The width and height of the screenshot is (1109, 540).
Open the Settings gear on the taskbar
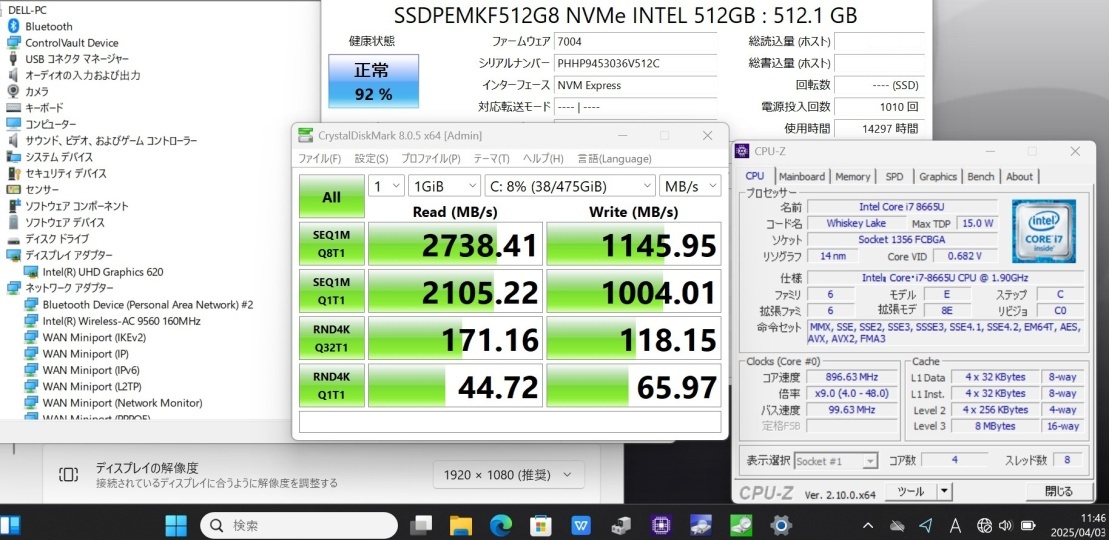[781, 525]
